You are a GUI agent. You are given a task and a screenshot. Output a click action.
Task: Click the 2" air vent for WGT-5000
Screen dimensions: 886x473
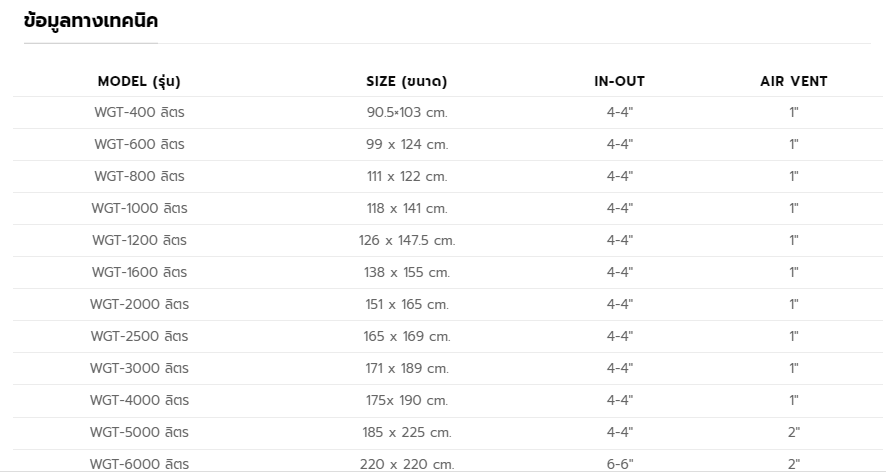793,432
